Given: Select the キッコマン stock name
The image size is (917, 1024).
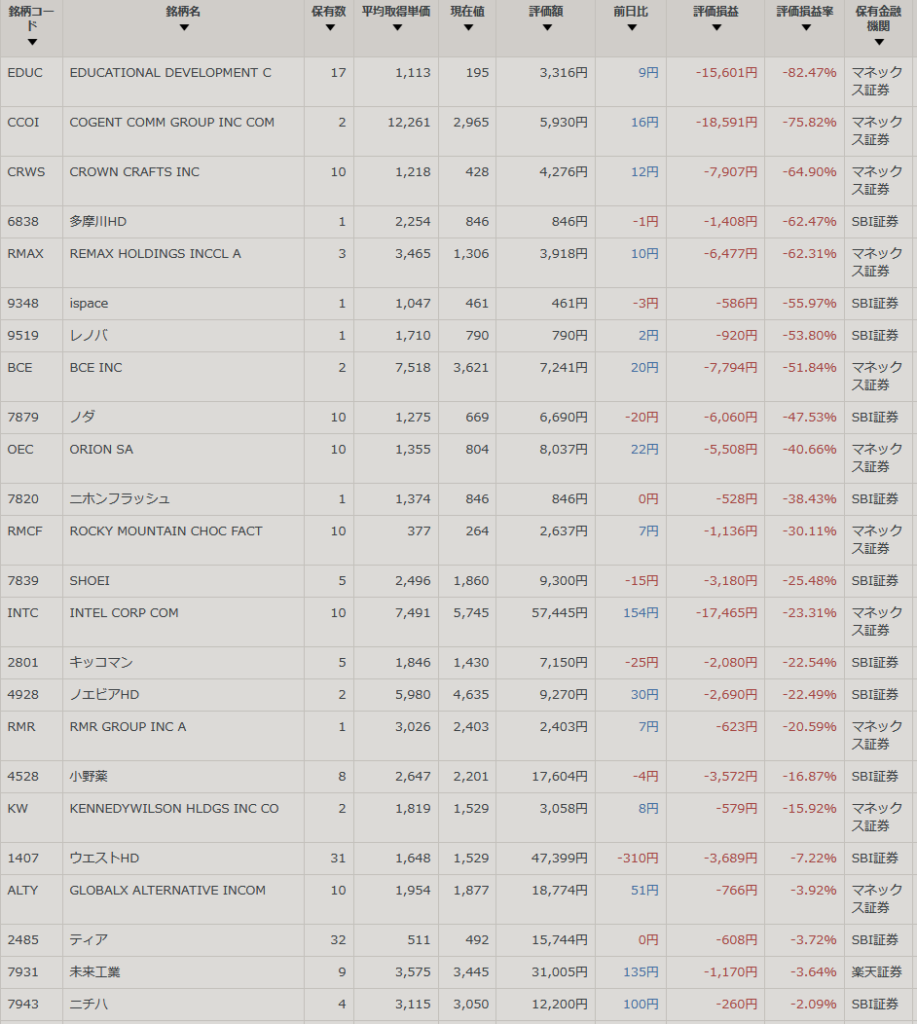Looking at the screenshot, I should click(101, 663).
